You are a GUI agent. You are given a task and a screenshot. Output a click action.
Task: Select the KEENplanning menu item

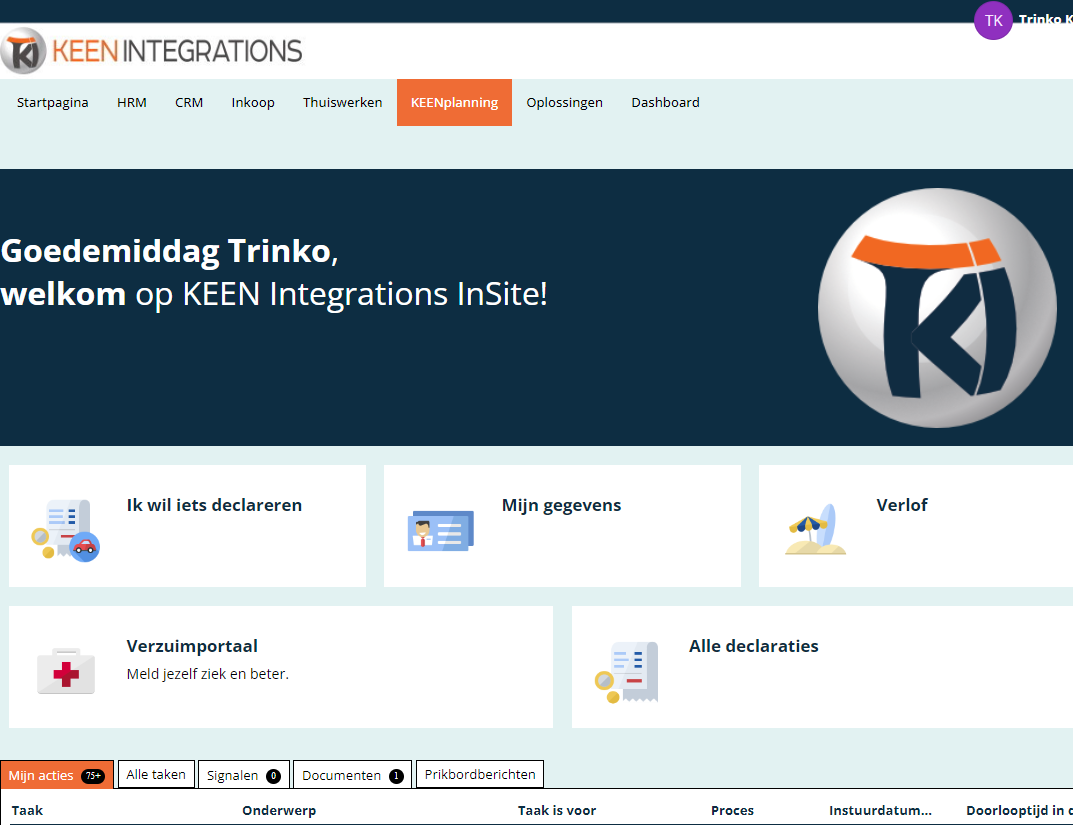point(454,103)
